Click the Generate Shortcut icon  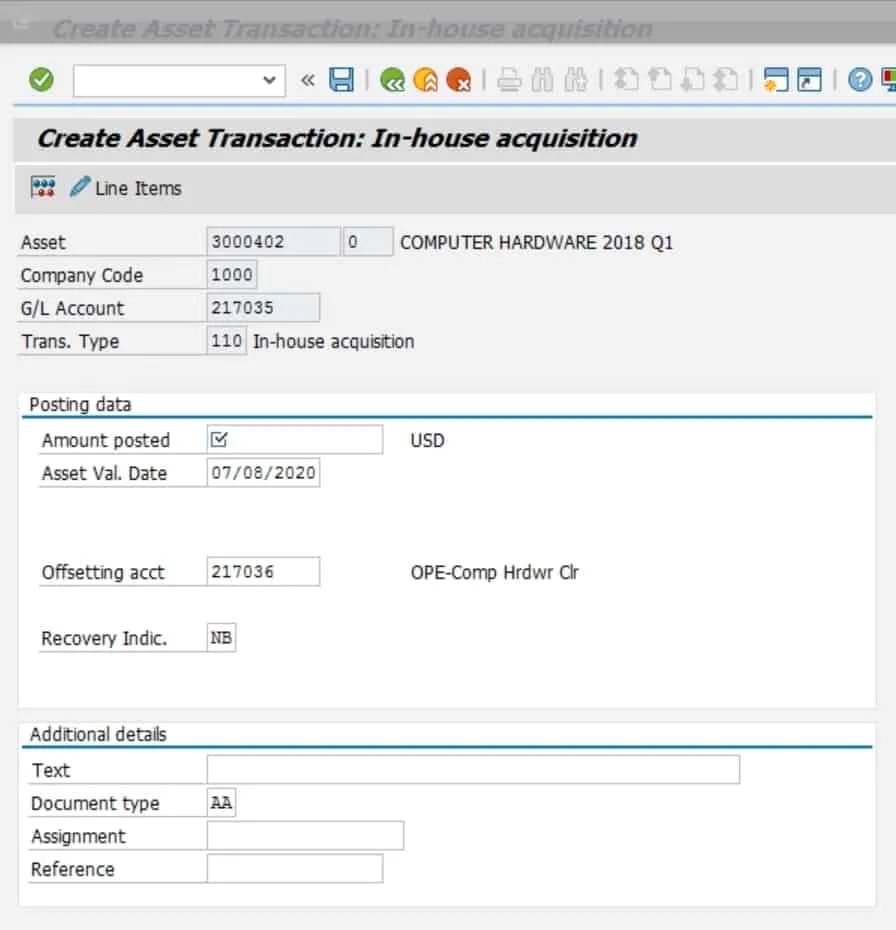[809, 80]
